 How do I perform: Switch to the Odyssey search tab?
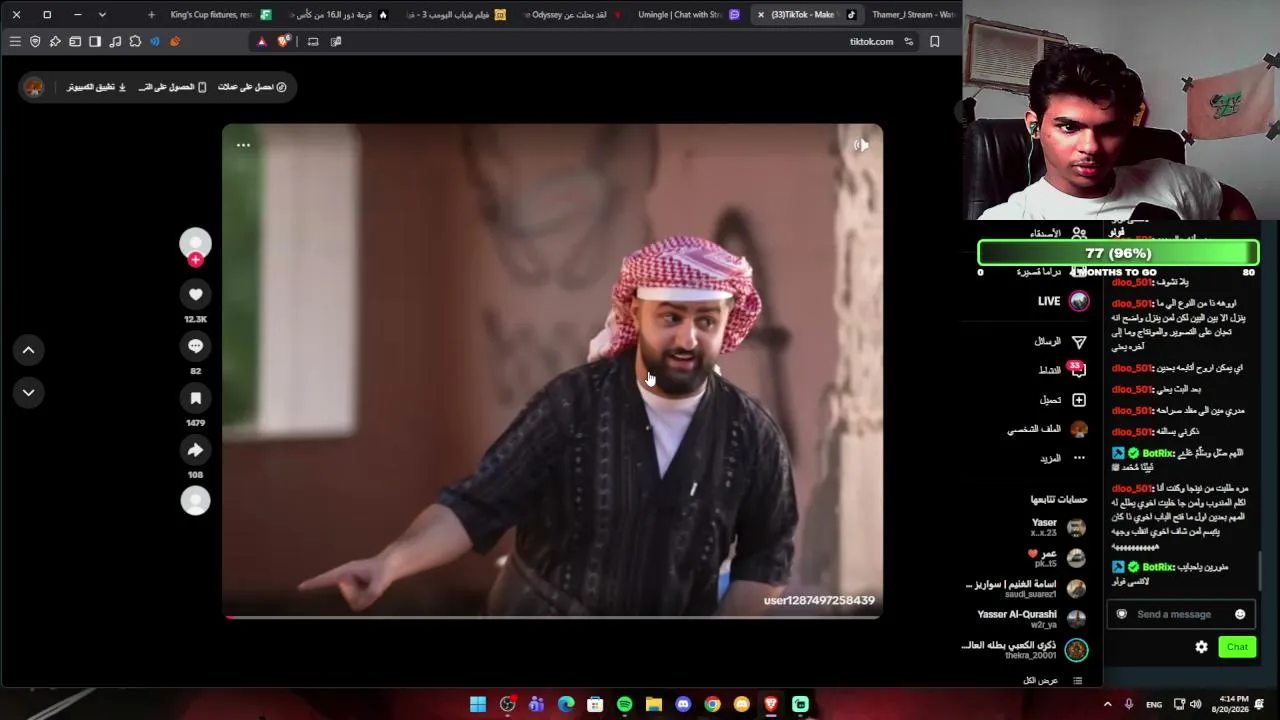tap(566, 15)
